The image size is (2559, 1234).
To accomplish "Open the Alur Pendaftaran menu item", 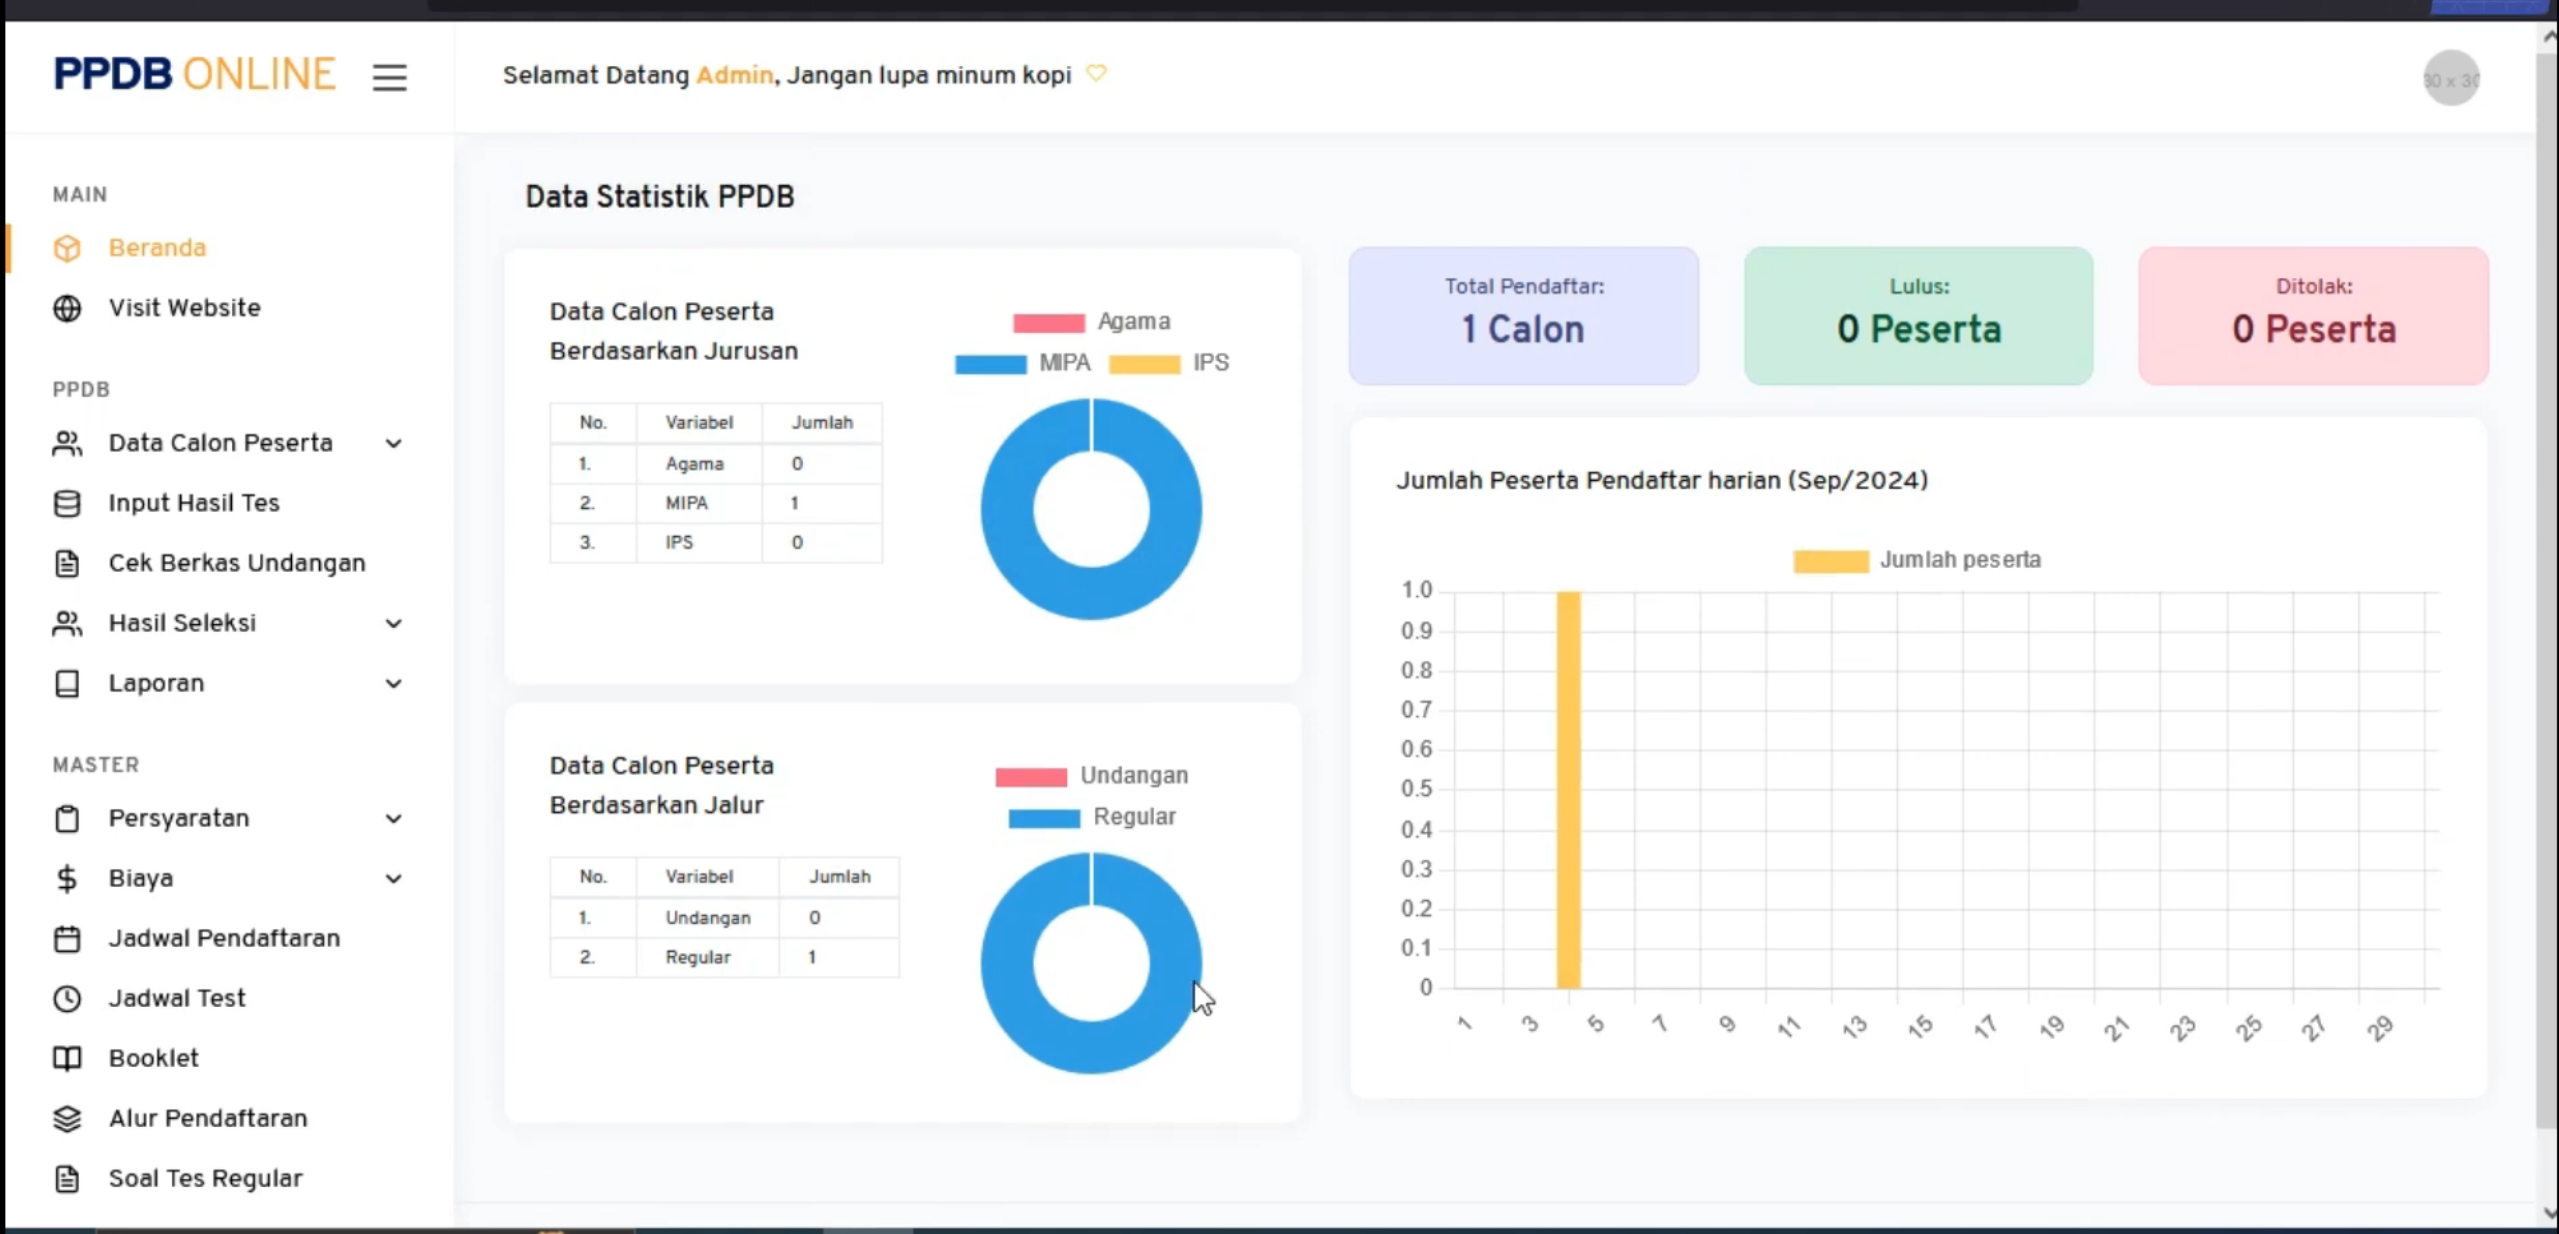I will [x=208, y=1118].
